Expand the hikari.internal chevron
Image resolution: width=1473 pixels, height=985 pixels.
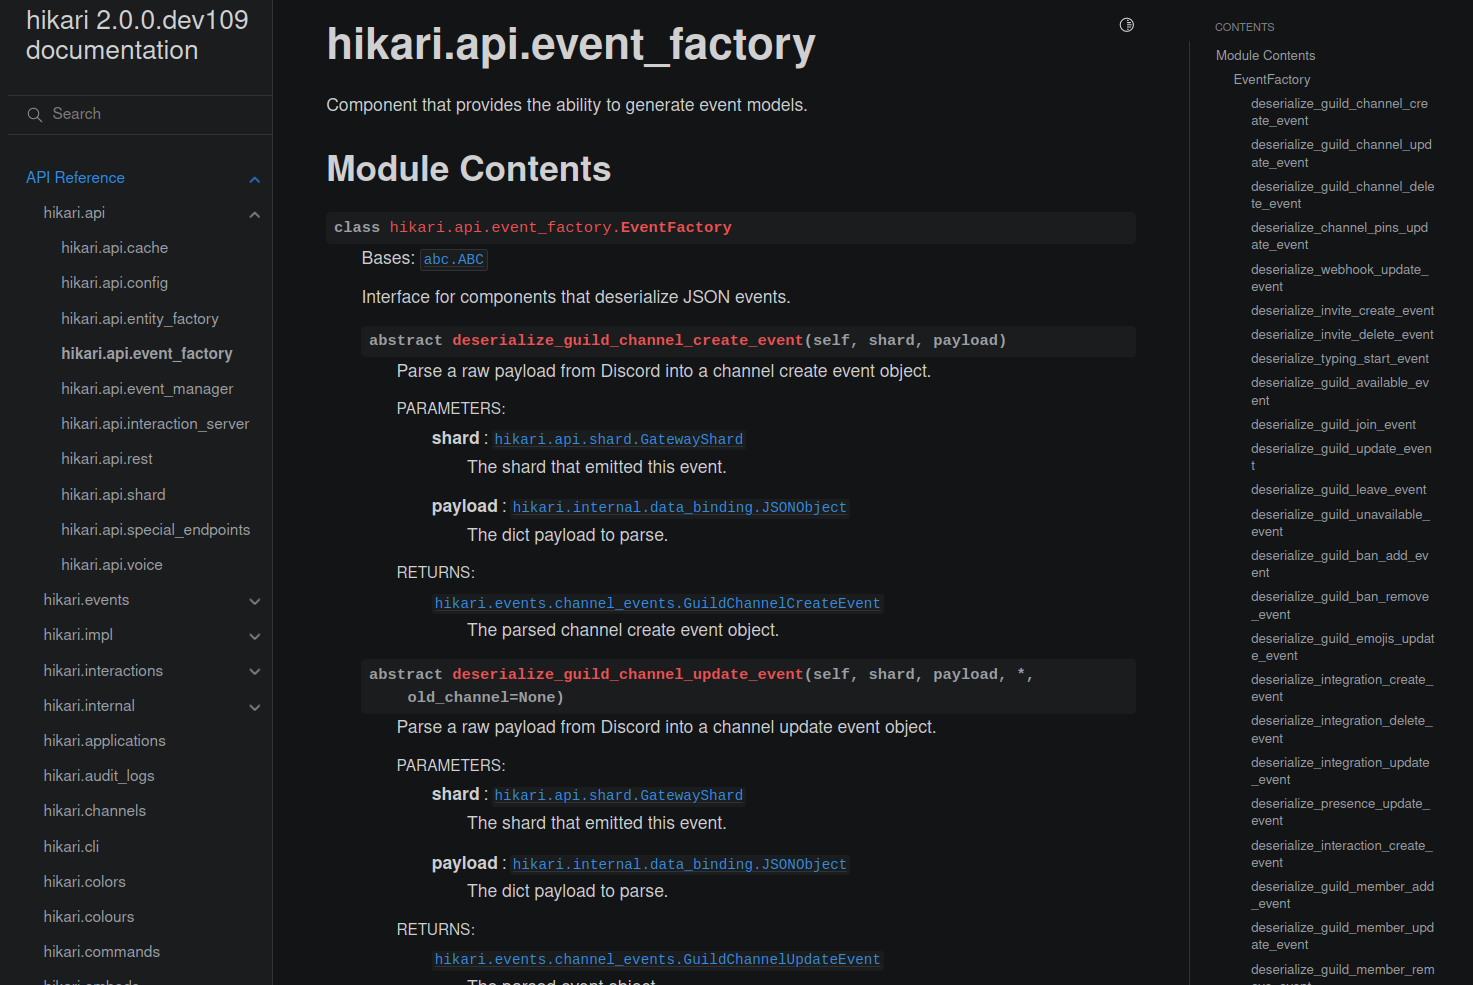255,707
